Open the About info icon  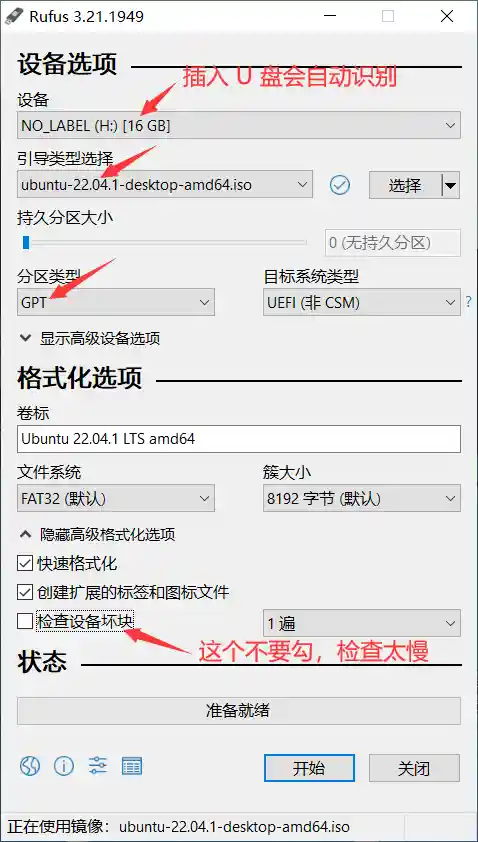pyautogui.click(x=64, y=766)
